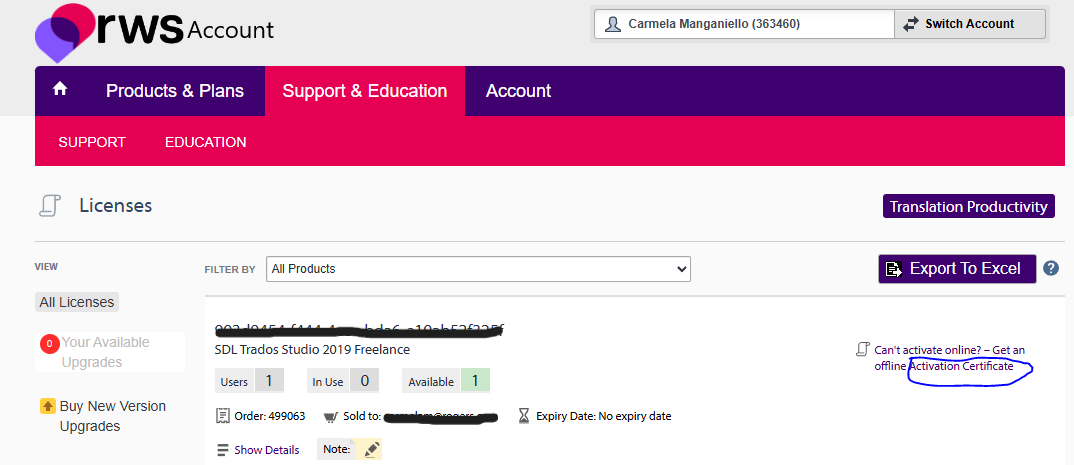Viewport: 1074px width, 465px height.
Task: Click the red 0 upgrades badge
Action: [x=50, y=344]
